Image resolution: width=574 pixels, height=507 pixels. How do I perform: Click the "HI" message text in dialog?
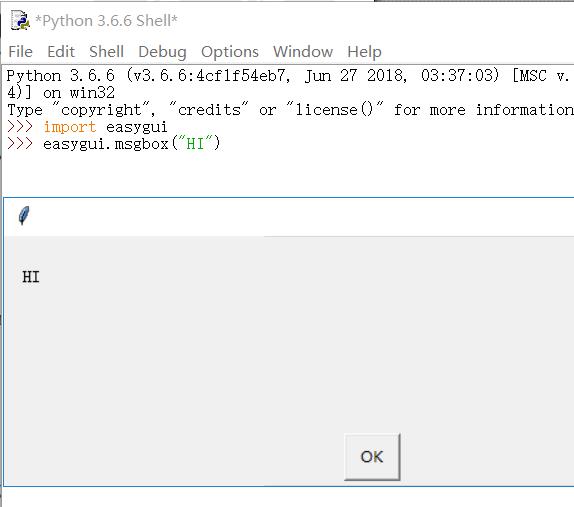[31, 277]
